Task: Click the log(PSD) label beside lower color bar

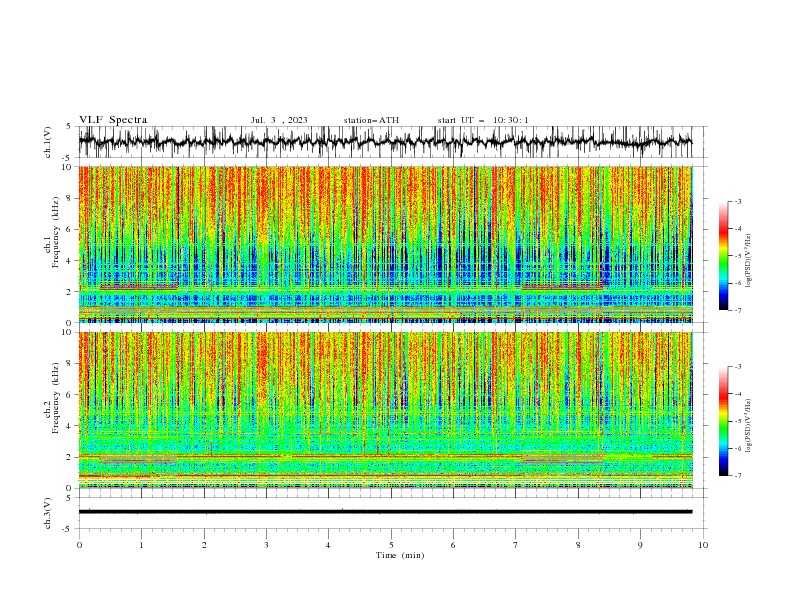Action: click(x=749, y=426)
